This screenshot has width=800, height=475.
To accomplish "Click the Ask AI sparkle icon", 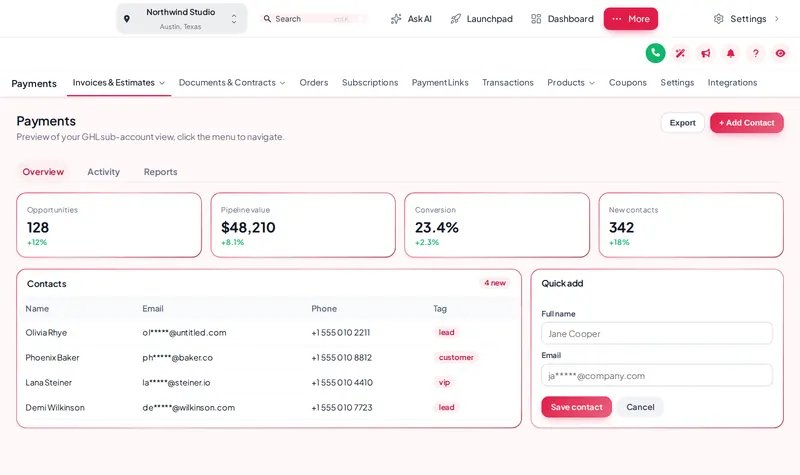I will (396, 19).
